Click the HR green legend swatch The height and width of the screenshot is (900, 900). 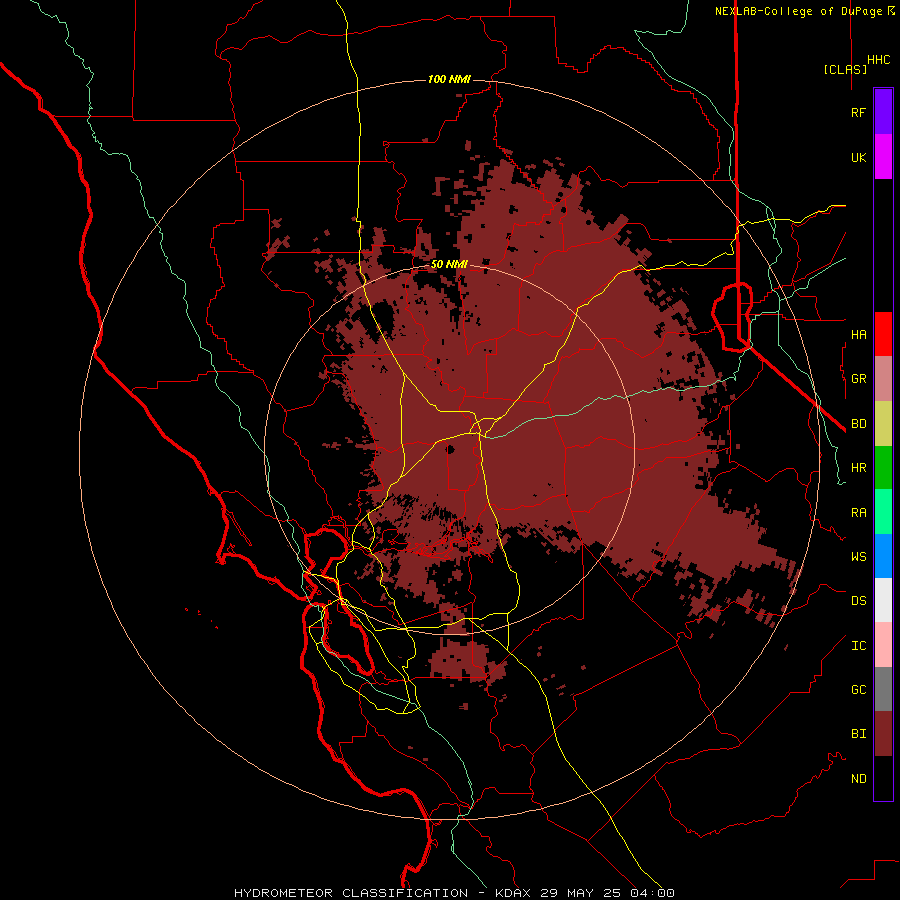883,468
